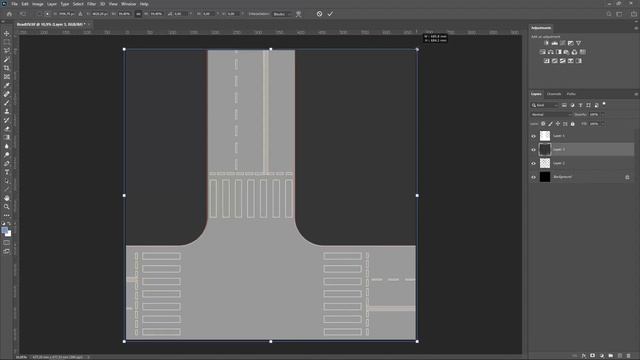The width and height of the screenshot is (640, 360).
Task: Add a Curves adjustment
Action: click(563, 43)
